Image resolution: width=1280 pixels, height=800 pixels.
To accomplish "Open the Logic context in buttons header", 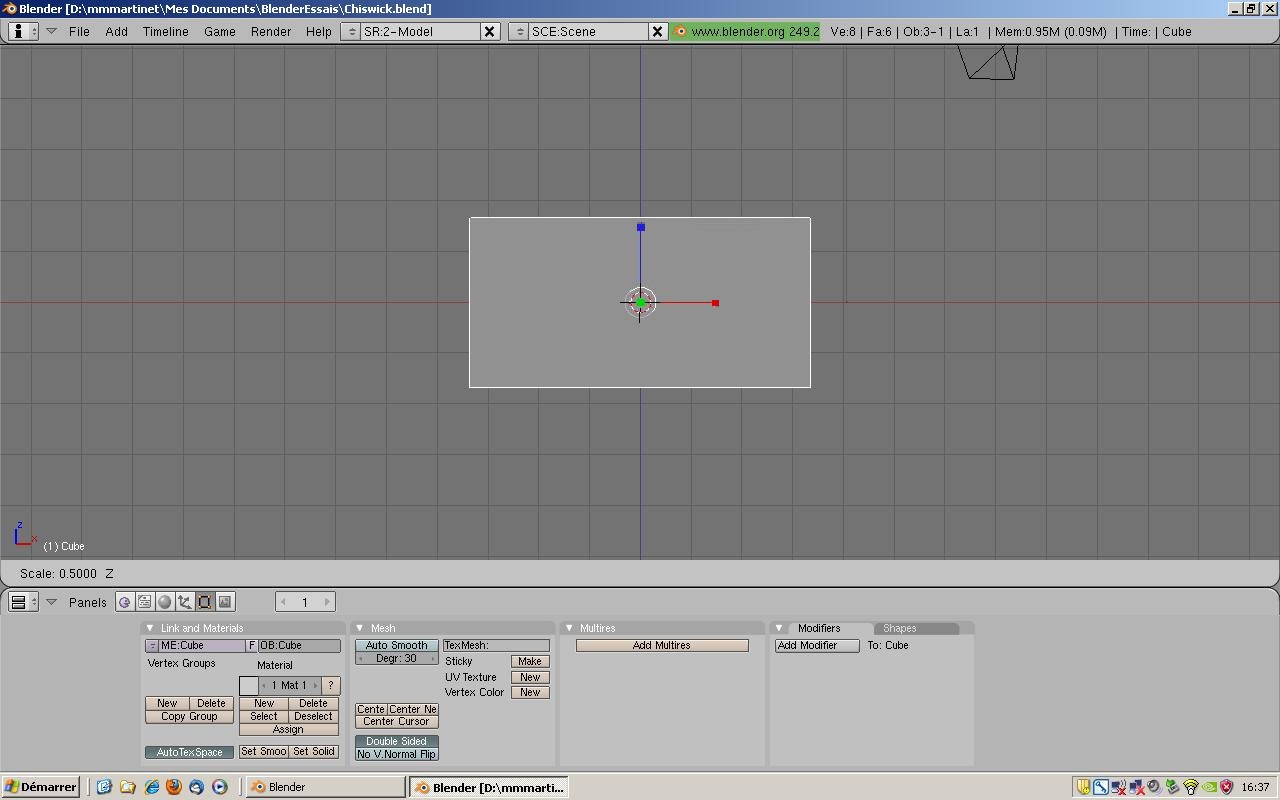I will tap(124, 602).
